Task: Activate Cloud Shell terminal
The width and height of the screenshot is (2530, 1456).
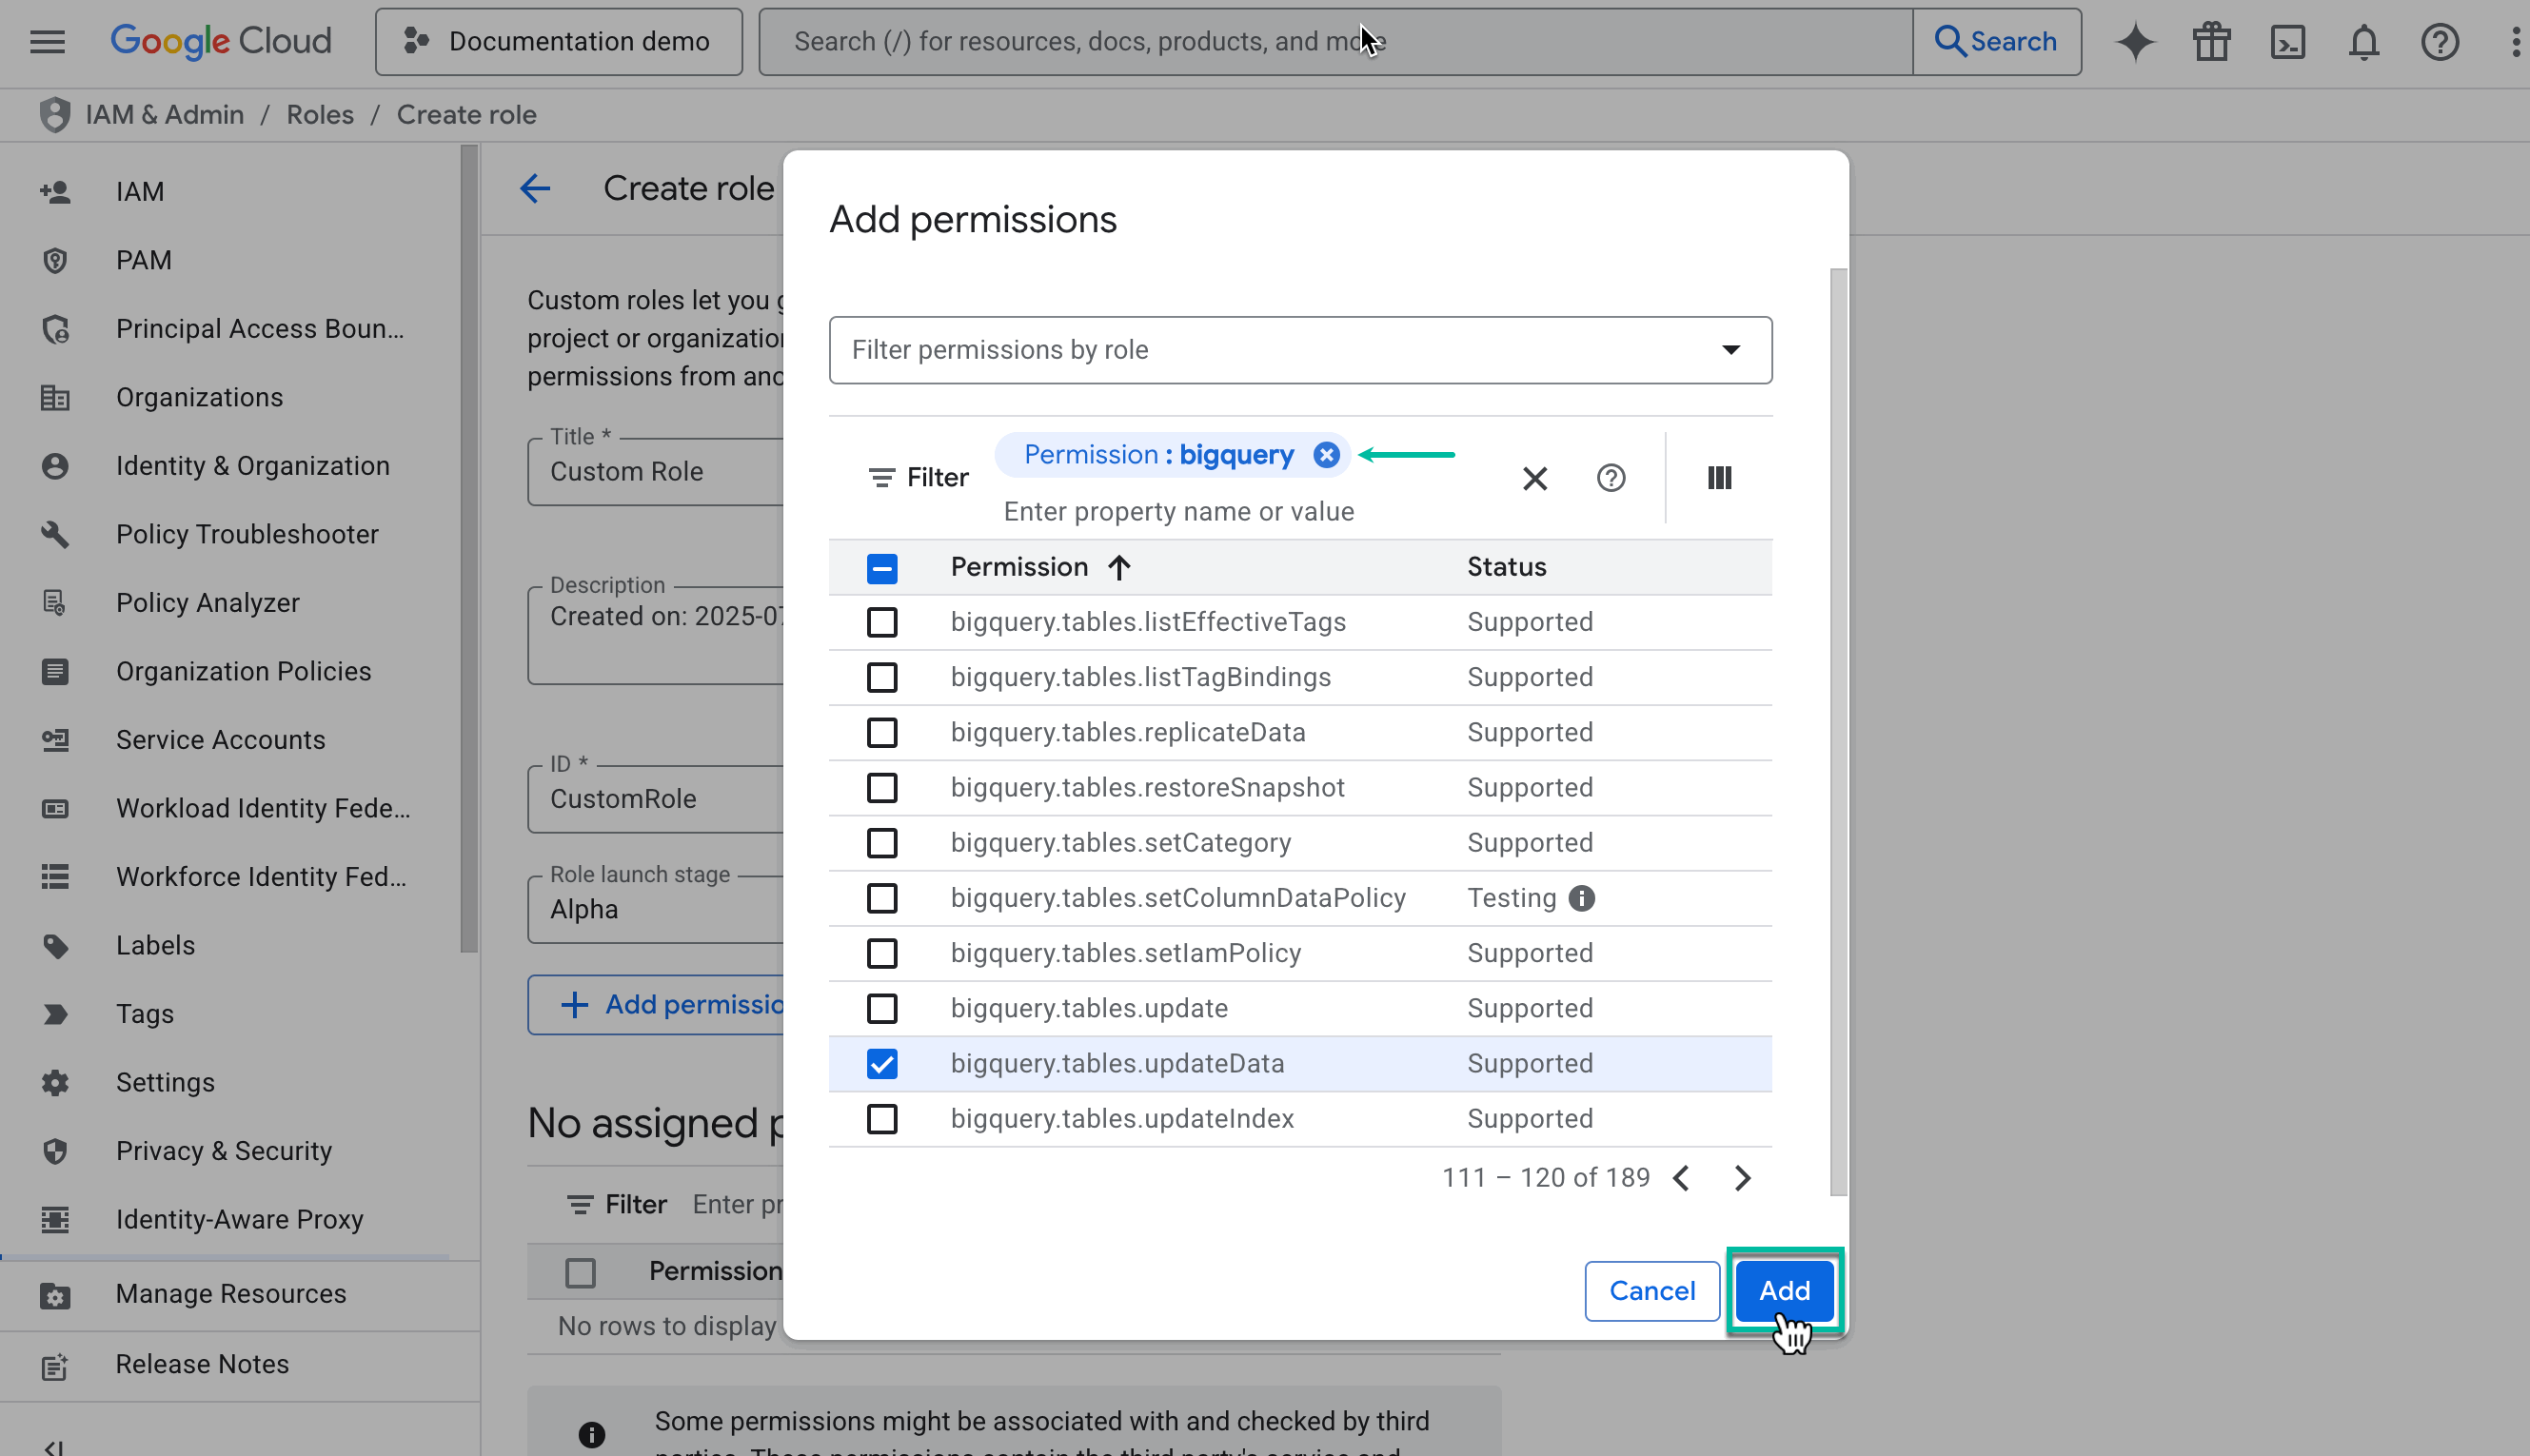Action: (x=2287, y=41)
